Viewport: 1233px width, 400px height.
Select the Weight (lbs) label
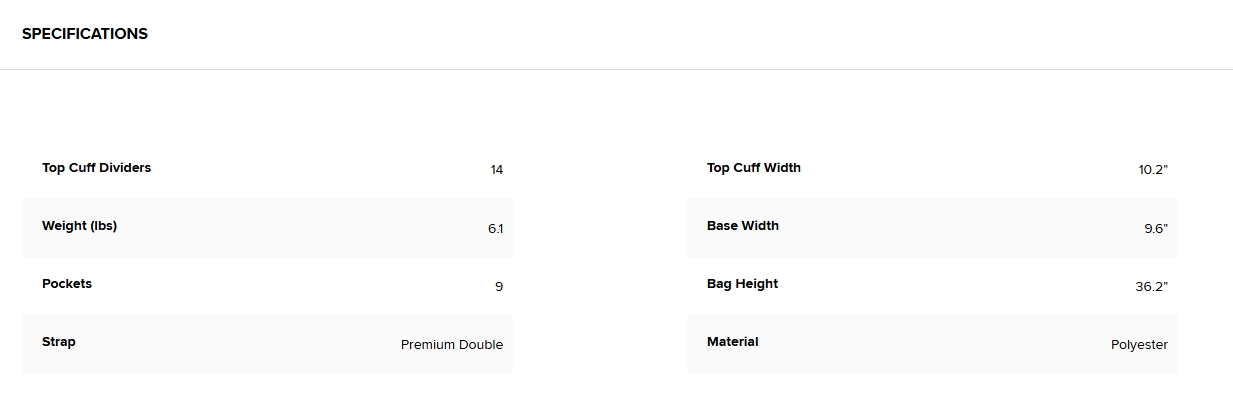pyautogui.click(x=79, y=226)
